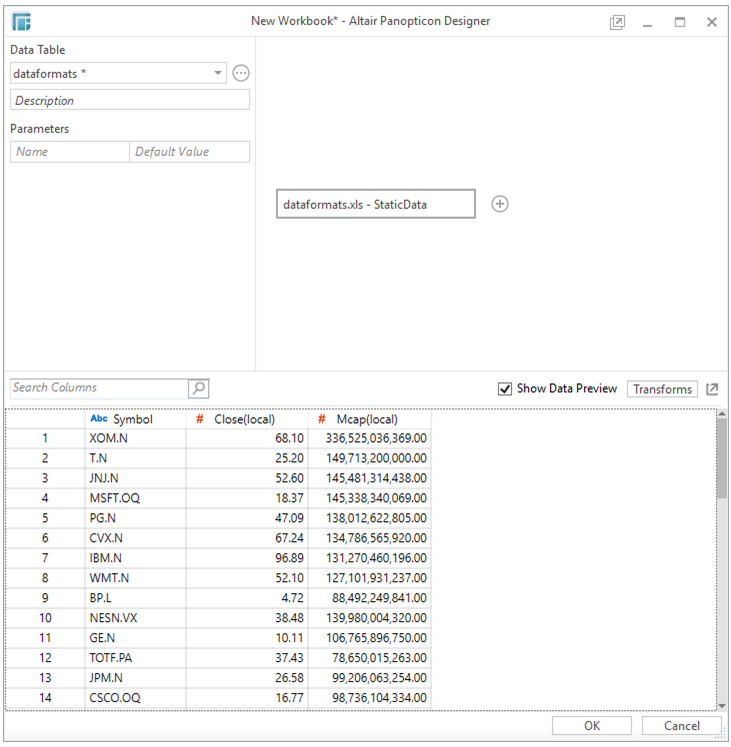Click the Search Columns field
Image resolution: width=731 pixels, height=747 pixels.
(98, 388)
